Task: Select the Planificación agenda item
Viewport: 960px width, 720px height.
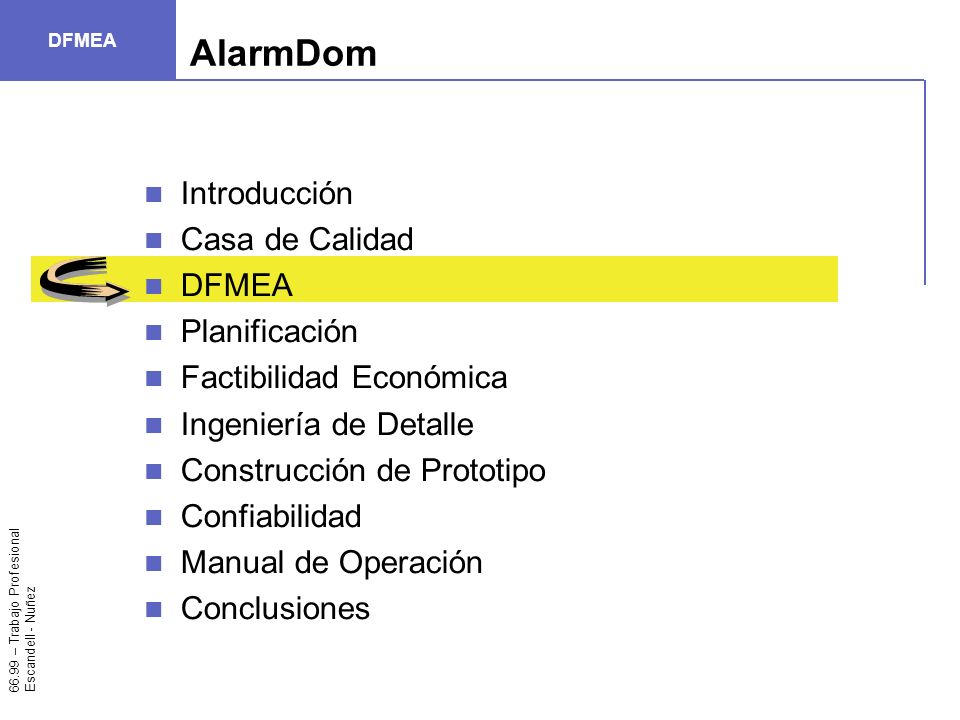Action: pyautogui.click(x=269, y=332)
